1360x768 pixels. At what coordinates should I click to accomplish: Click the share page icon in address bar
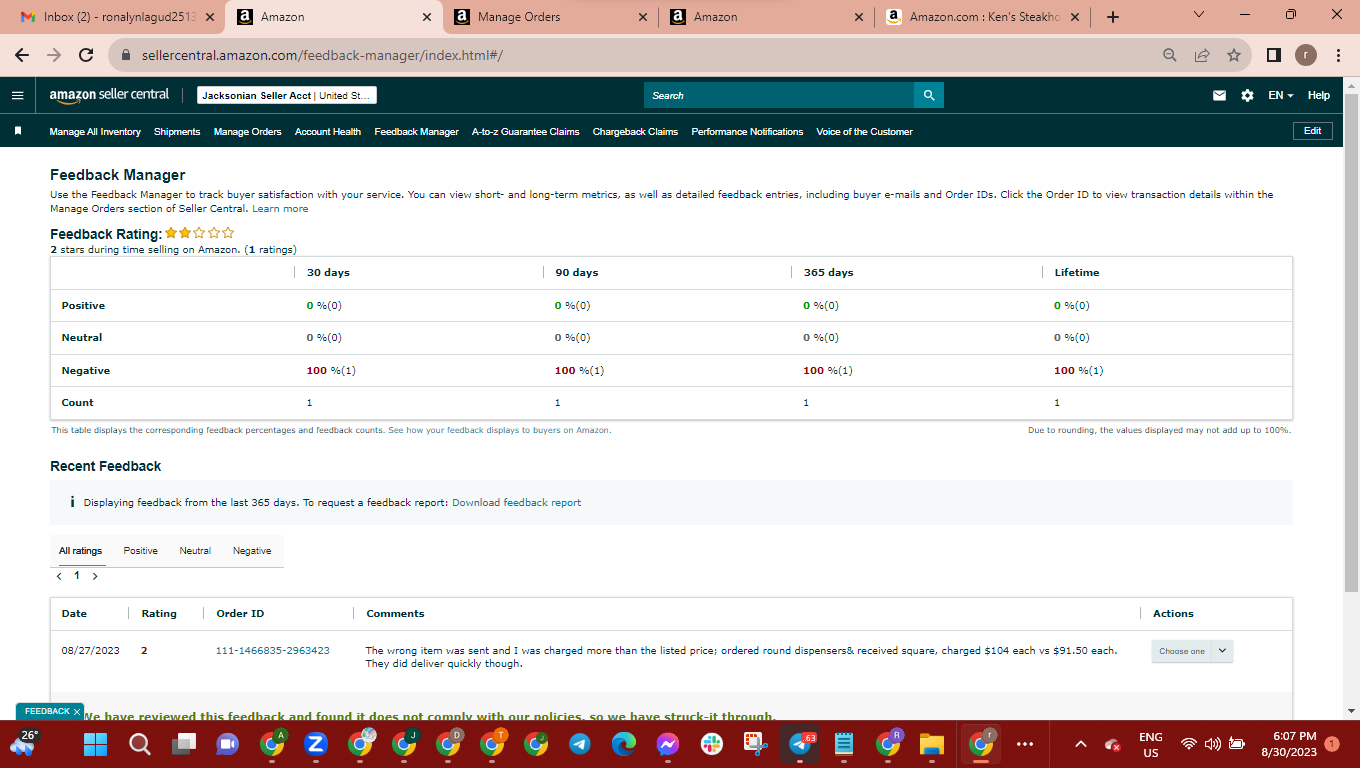point(1202,55)
